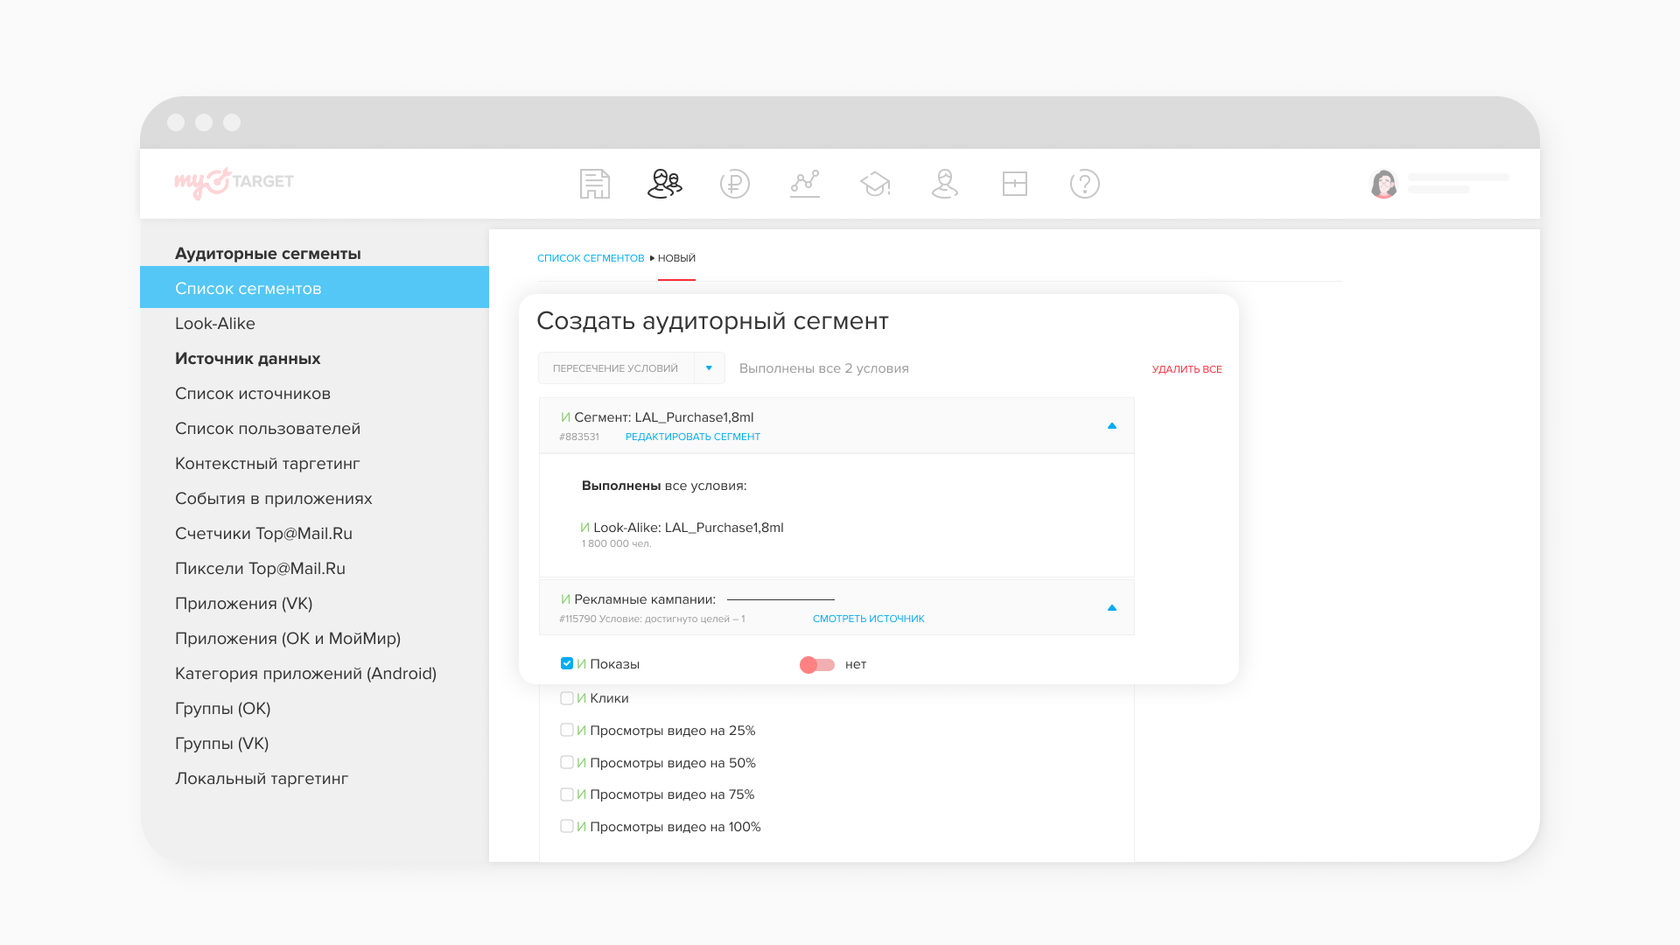Open the campaigns icon in top navigation
The image size is (1680, 945).
coord(594,184)
